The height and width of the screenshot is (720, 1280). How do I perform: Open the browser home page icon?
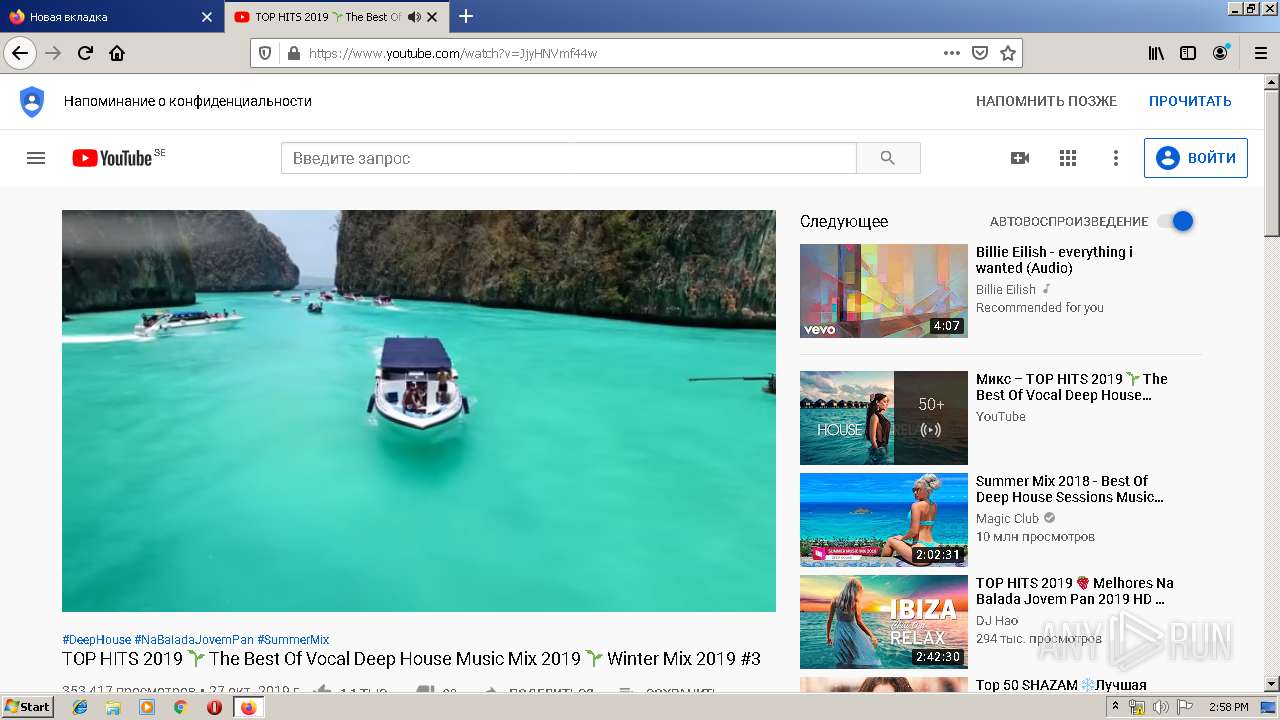point(117,53)
